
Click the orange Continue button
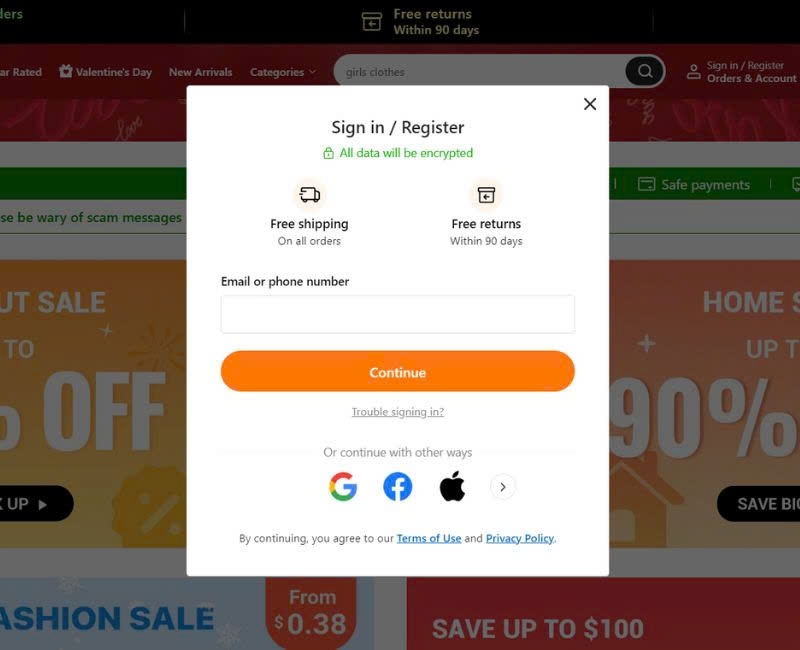(397, 371)
